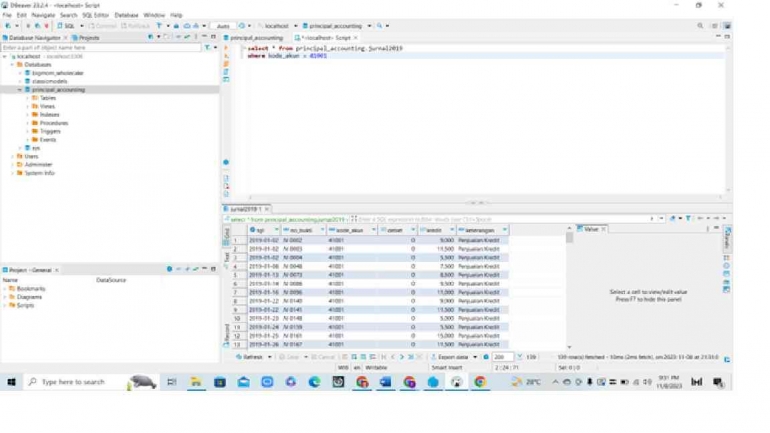Click the navigator filter funnel icon
Image resolution: width=770 pixels, height=433 pixels.
click(207, 48)
